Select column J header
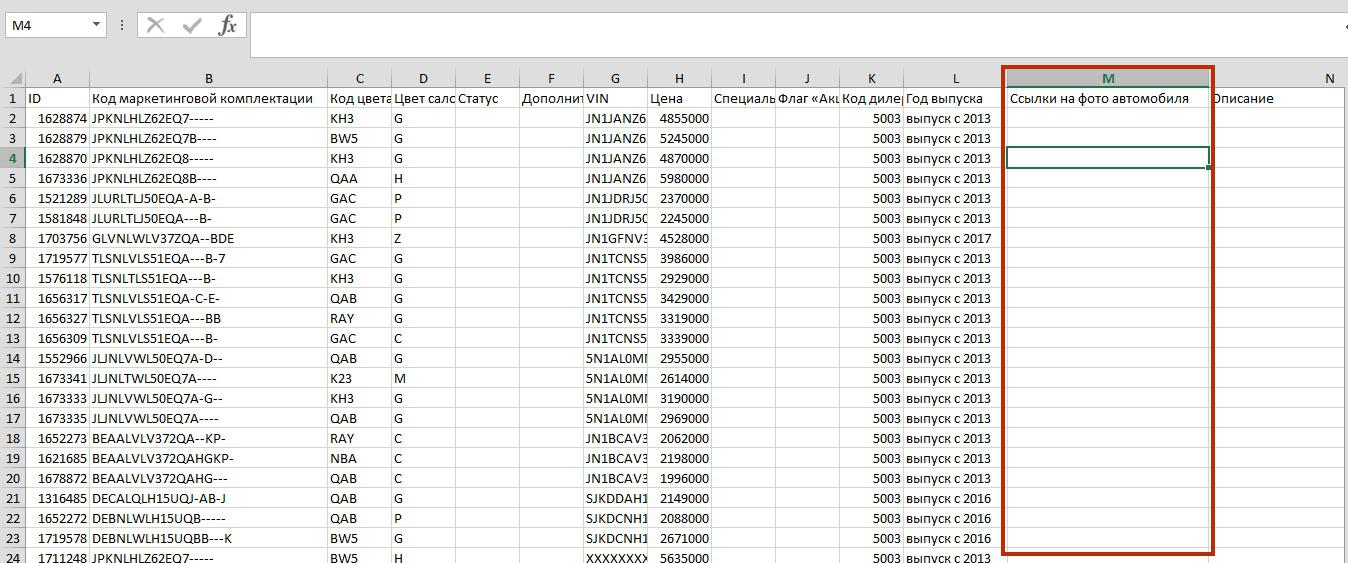The width and height of the screenshot is (1348, 563). [807, 78]
